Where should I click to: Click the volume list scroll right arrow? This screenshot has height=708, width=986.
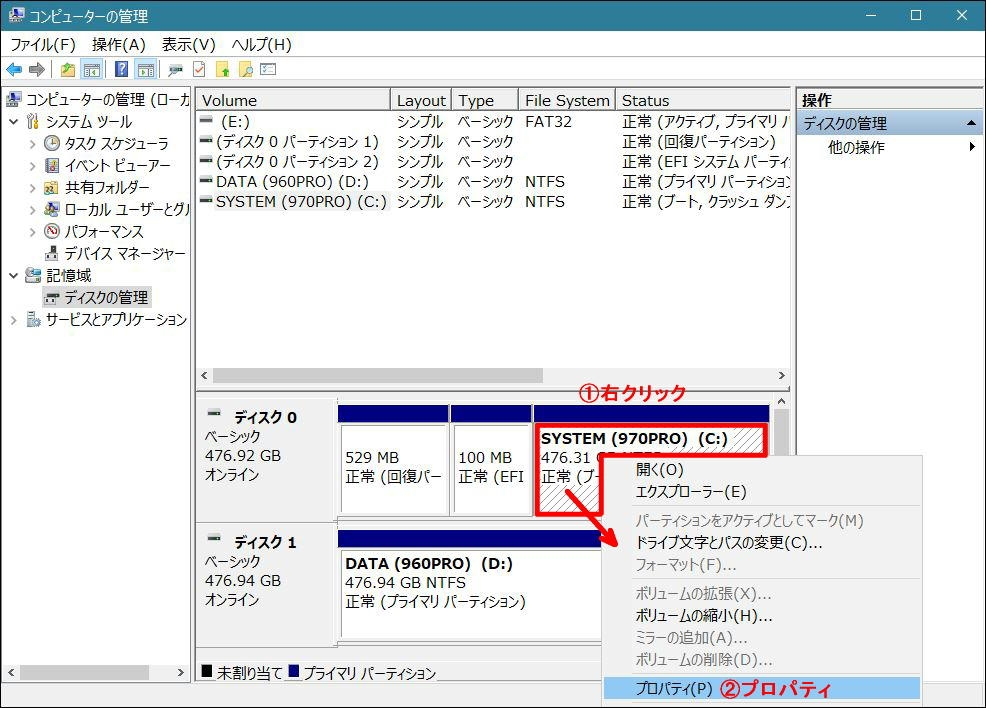(x=782, y=375)
